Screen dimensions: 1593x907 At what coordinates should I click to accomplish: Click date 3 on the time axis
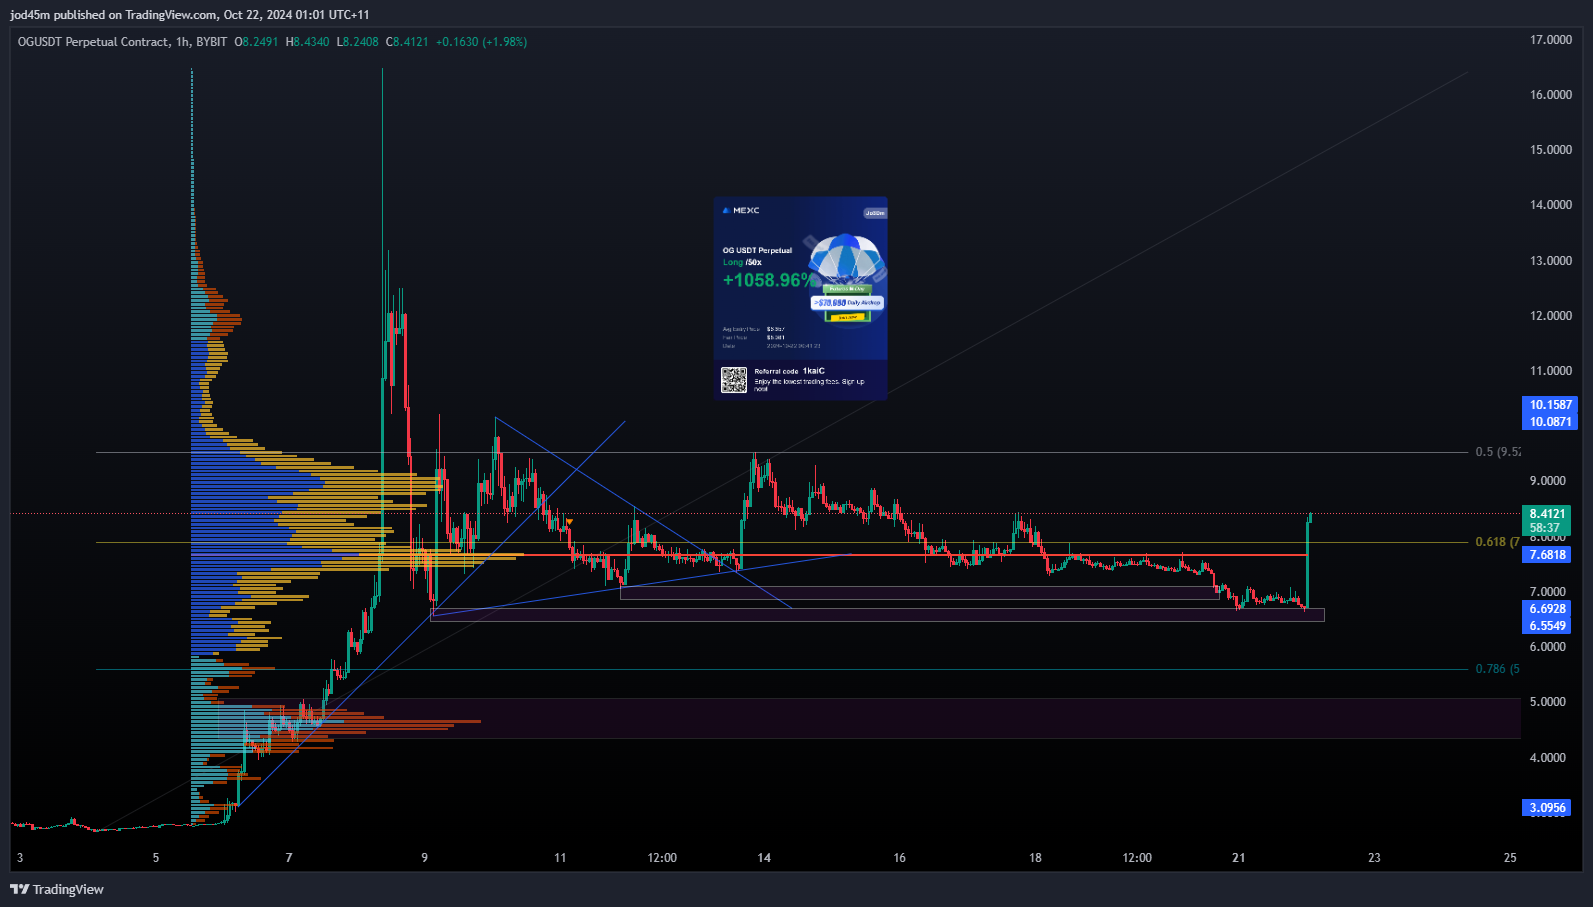(x=20, y=858)
